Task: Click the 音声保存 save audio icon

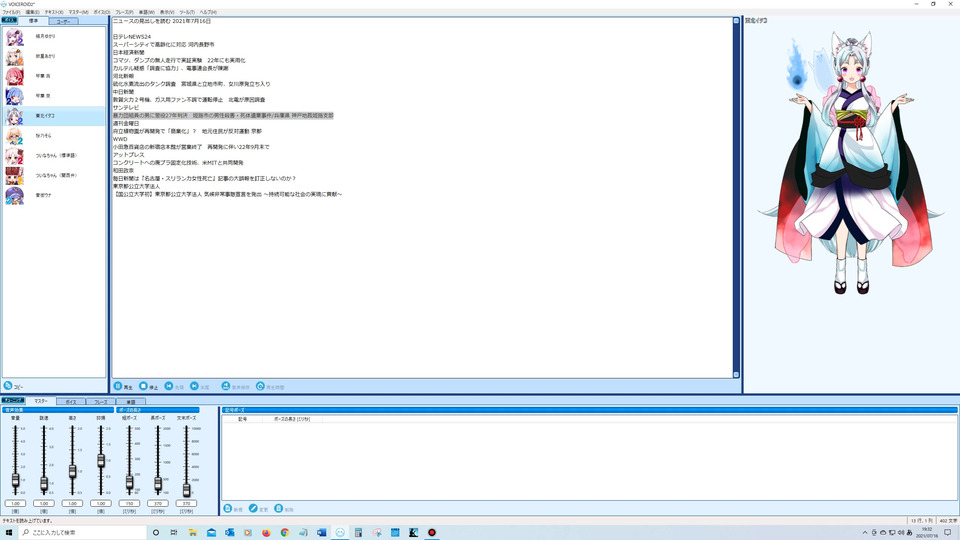Action: tap(225, 386)
